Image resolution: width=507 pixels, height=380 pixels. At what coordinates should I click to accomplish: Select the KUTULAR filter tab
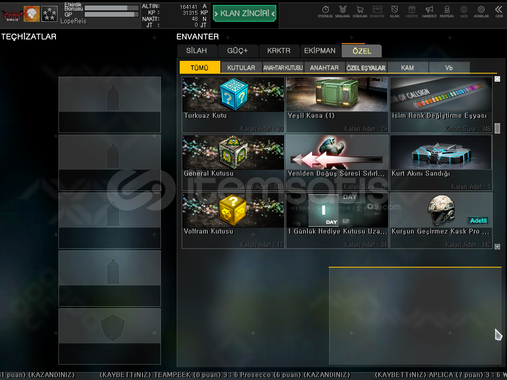tap(241, 68)
